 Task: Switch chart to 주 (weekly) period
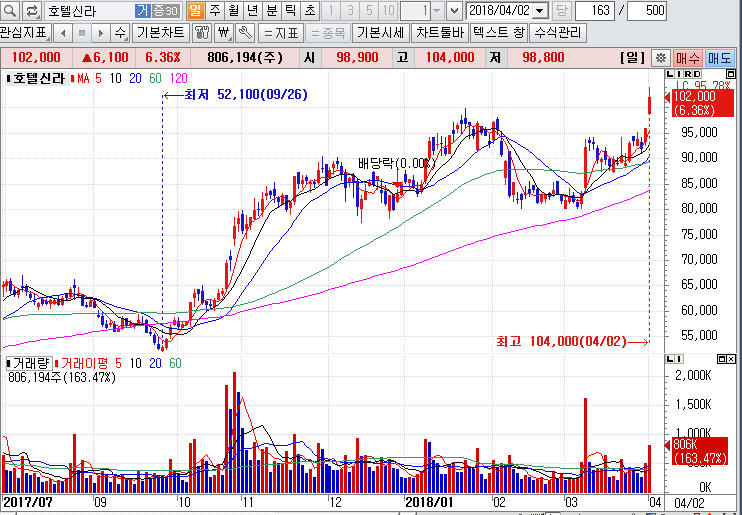tap(214, 11)
